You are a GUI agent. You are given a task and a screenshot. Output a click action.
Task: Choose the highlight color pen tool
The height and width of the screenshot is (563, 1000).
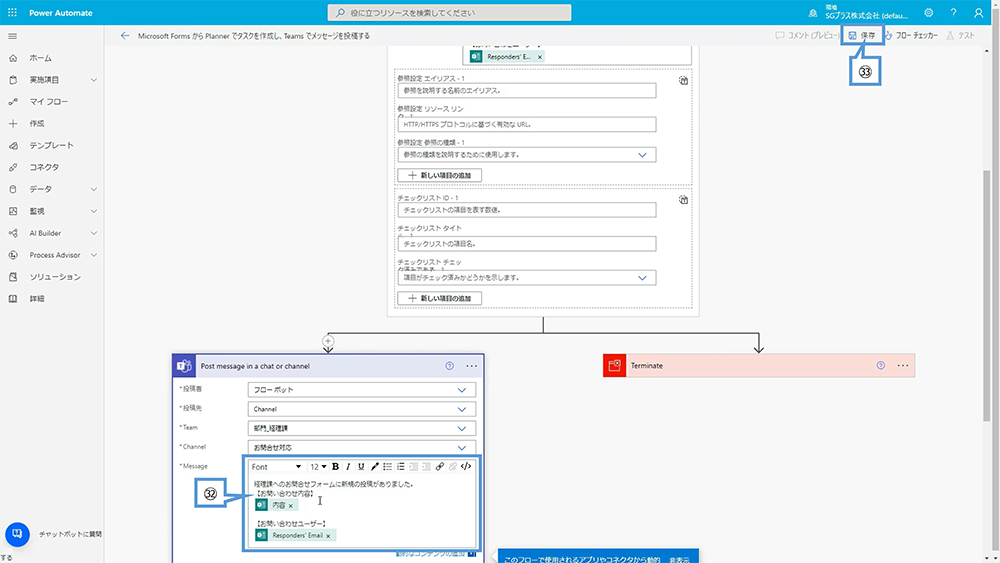point(374,467)
